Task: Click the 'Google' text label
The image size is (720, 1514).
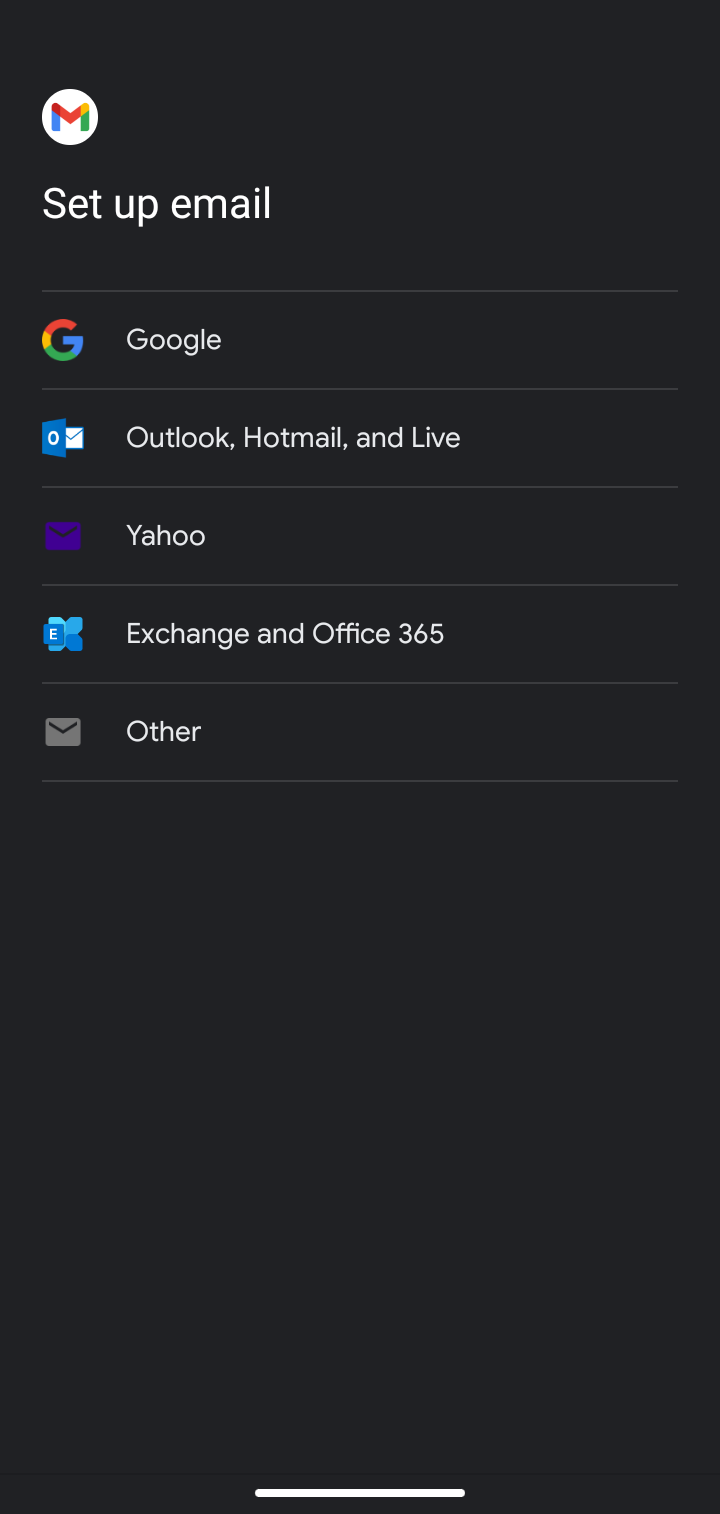Action: 173,340
